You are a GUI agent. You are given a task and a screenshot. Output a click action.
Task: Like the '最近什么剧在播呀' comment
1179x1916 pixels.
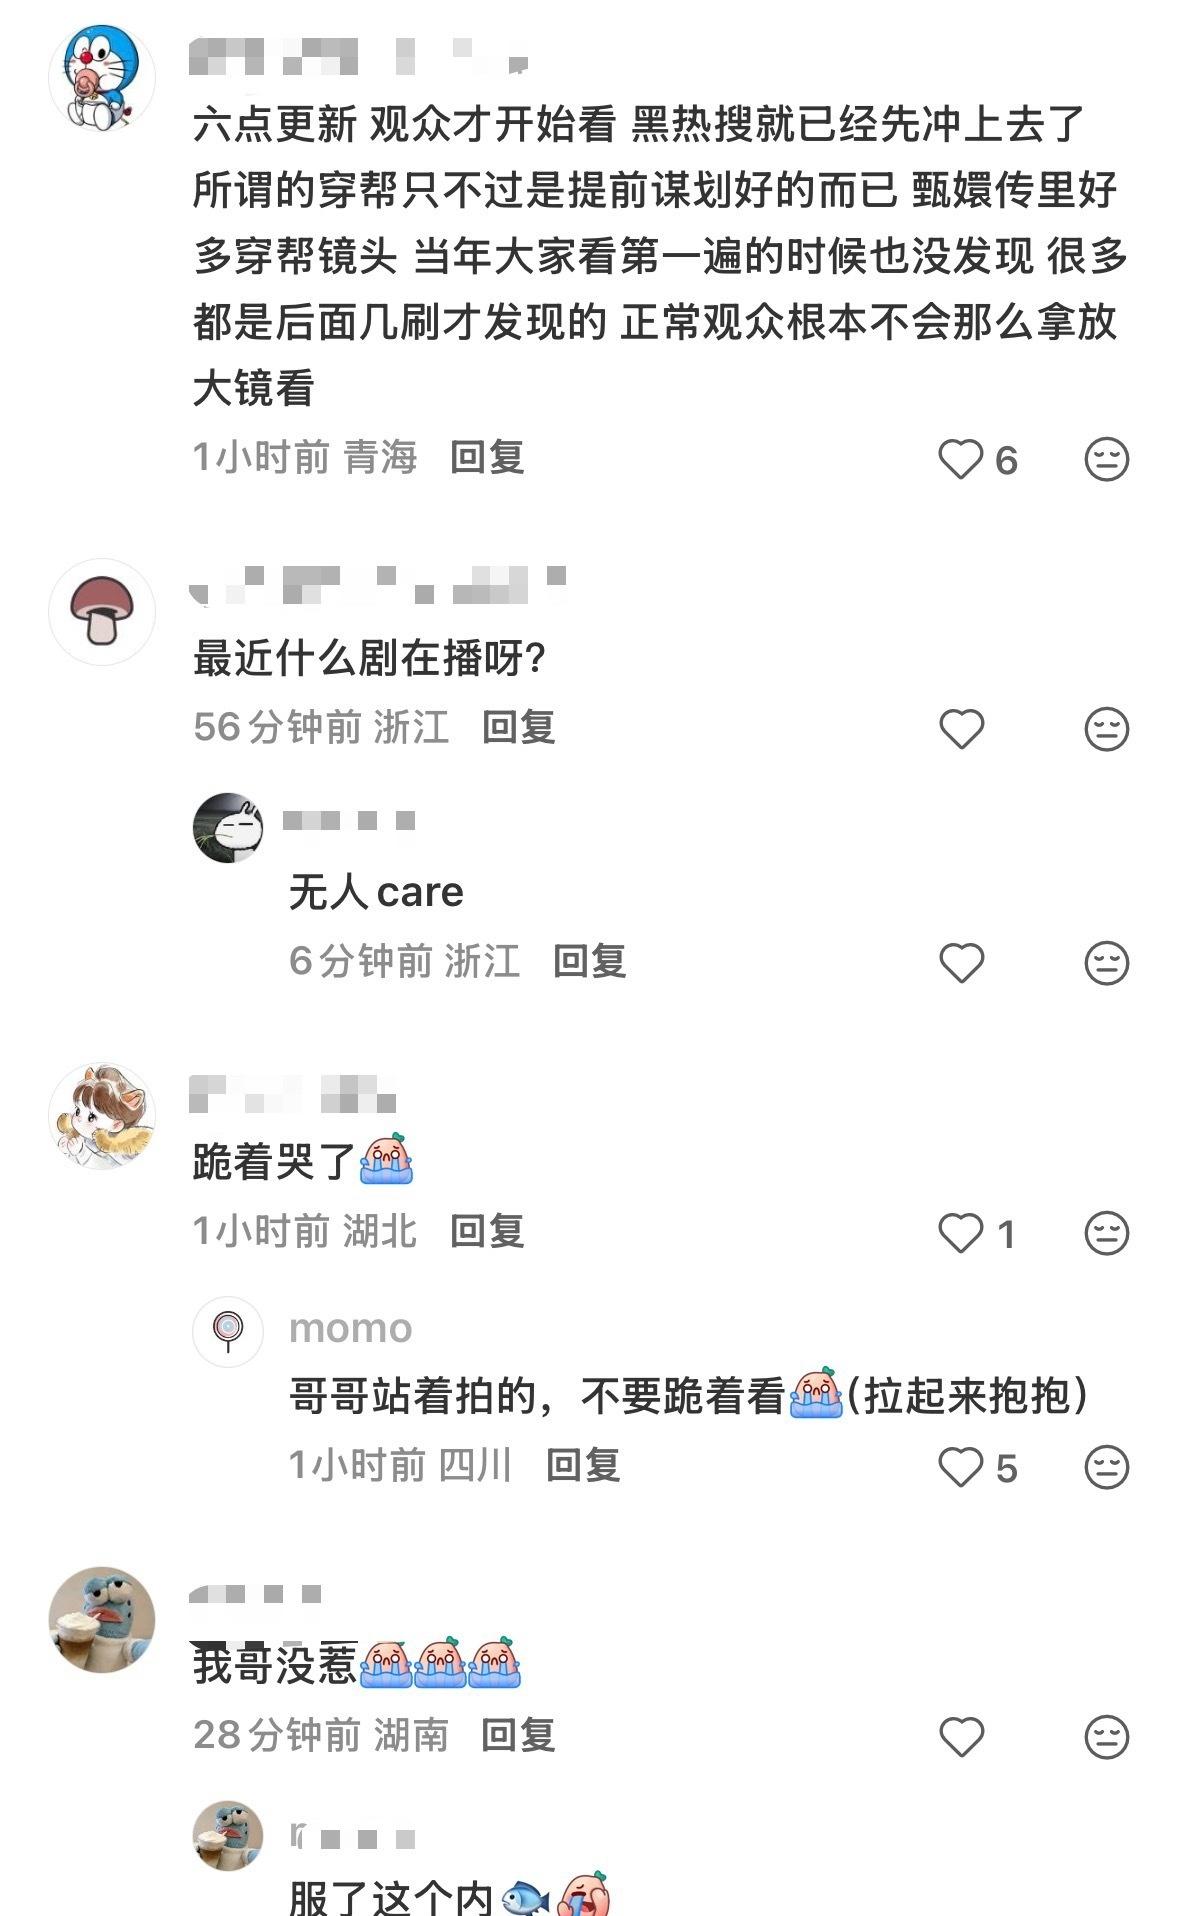coord(961,729)
